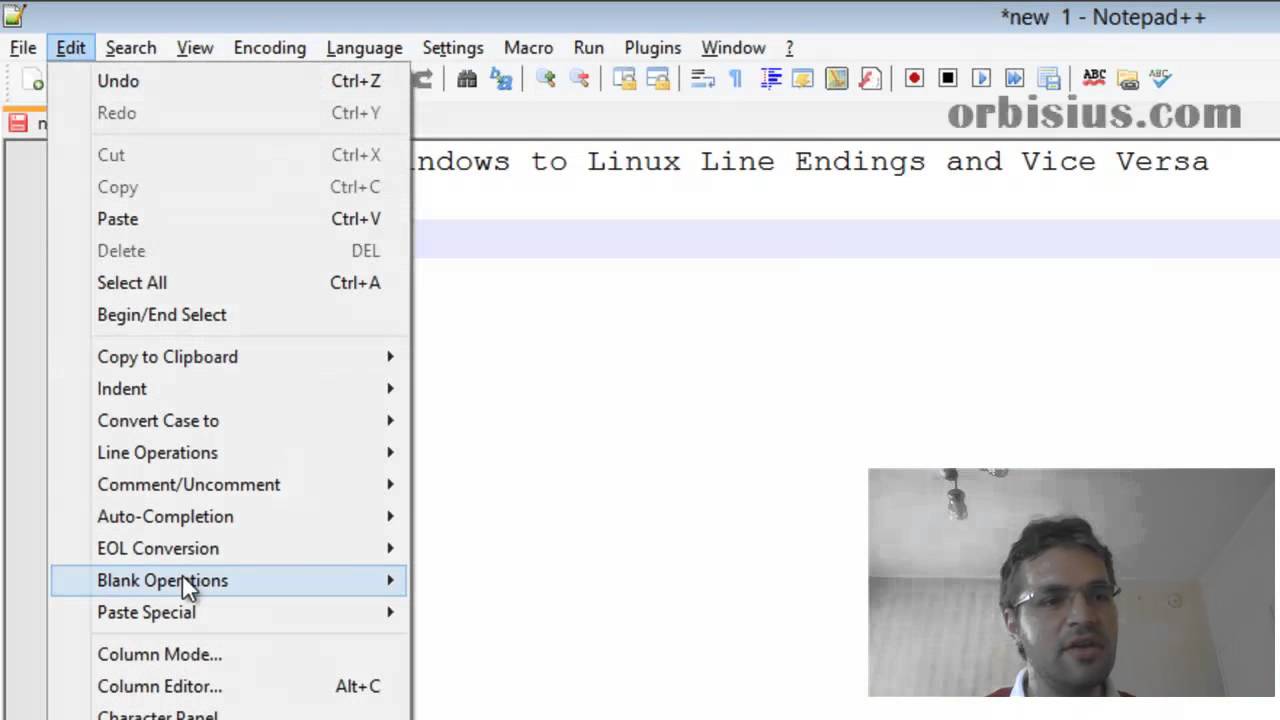The image size is (1280, 720).
Task: Toggle Word Wrap toolbar icon
Action: point(702,79)
